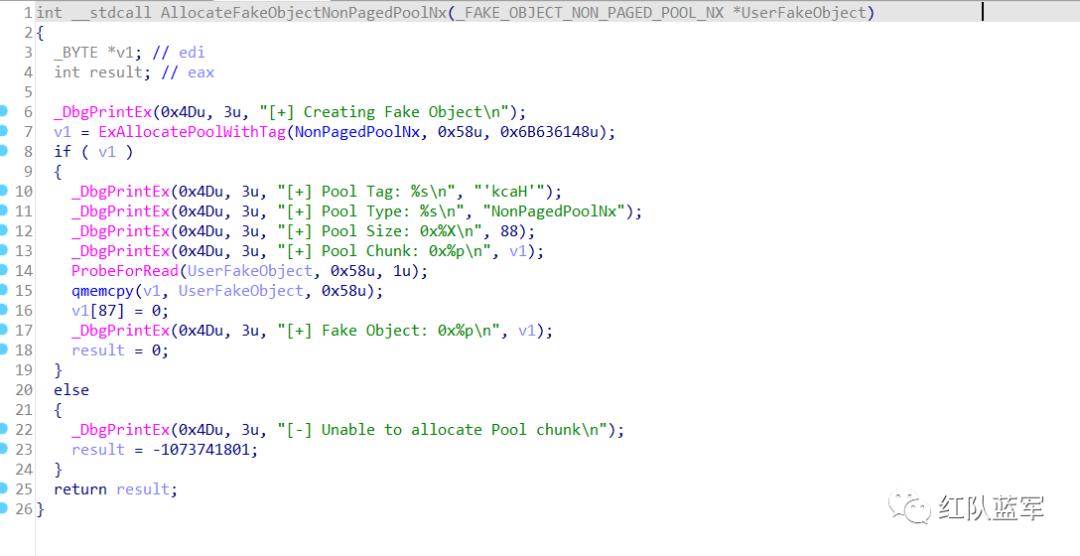Toggle breakpoint dot on line 16
Screen dimensions: 1080x556
tap(4, 310)
